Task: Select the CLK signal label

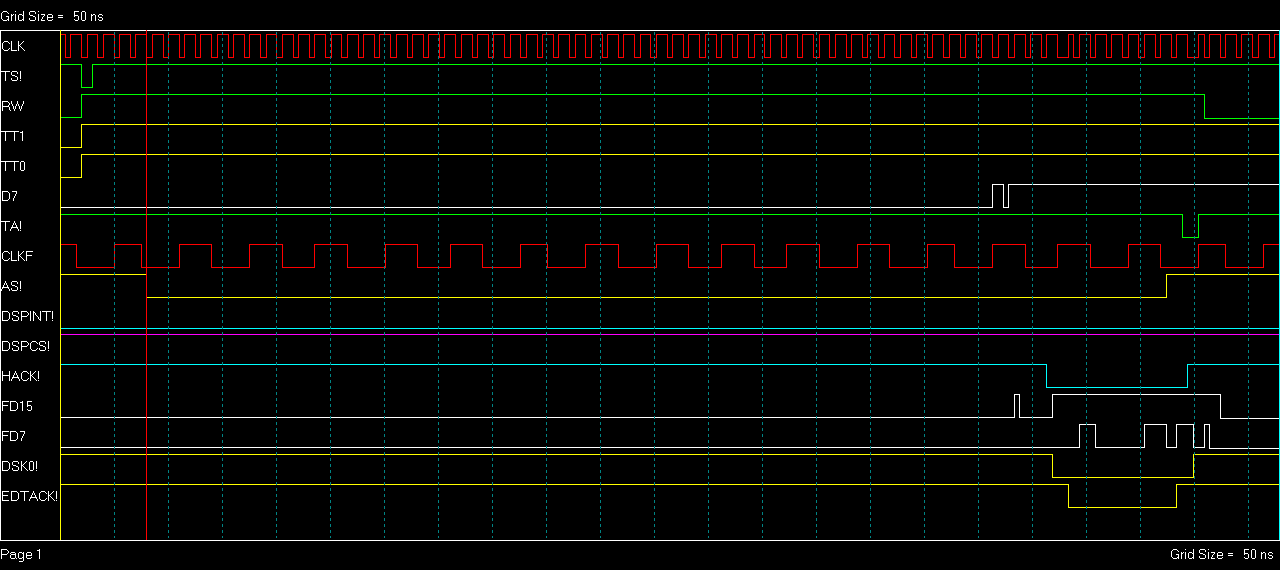Action: click(14, 47)
